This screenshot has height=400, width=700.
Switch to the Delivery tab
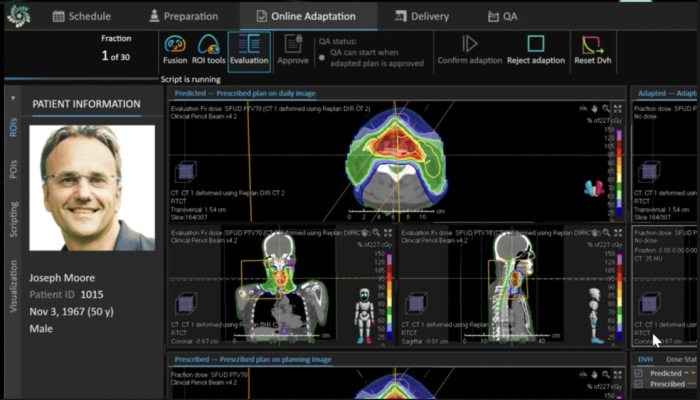(x=422, y=16)
